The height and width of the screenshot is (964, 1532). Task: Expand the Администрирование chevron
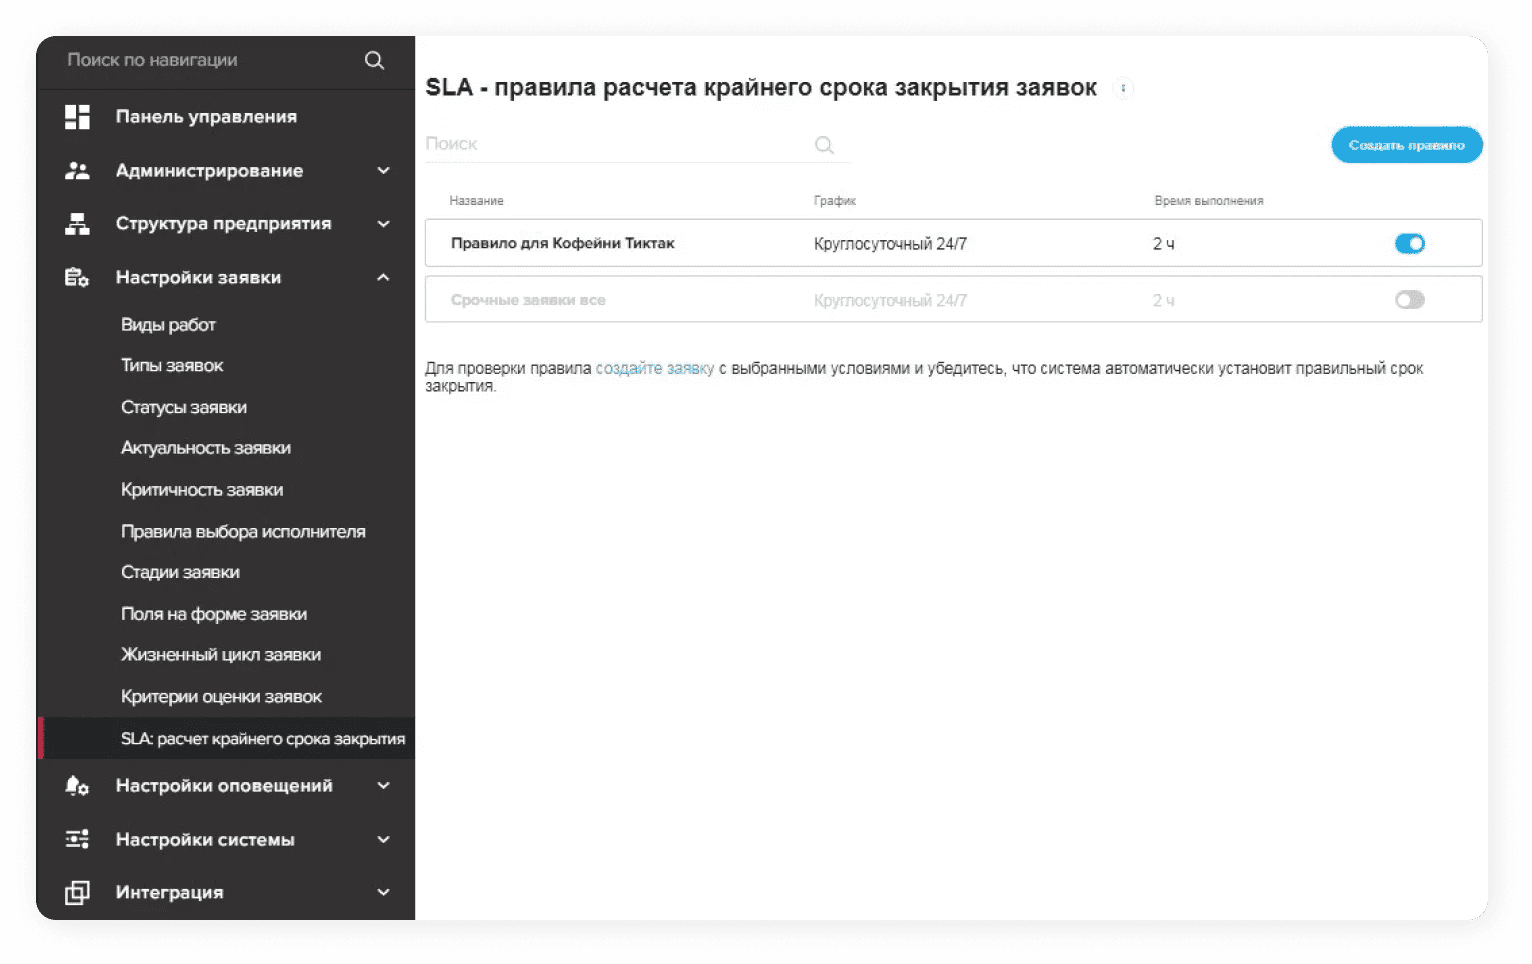(383, 171)
